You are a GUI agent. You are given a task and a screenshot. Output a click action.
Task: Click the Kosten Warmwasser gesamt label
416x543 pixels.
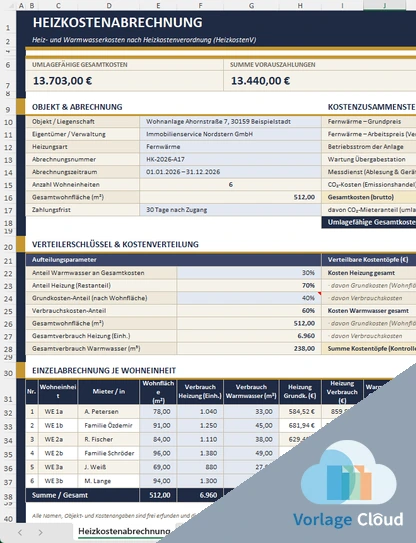pyautogui.click(x=368, y=311)
